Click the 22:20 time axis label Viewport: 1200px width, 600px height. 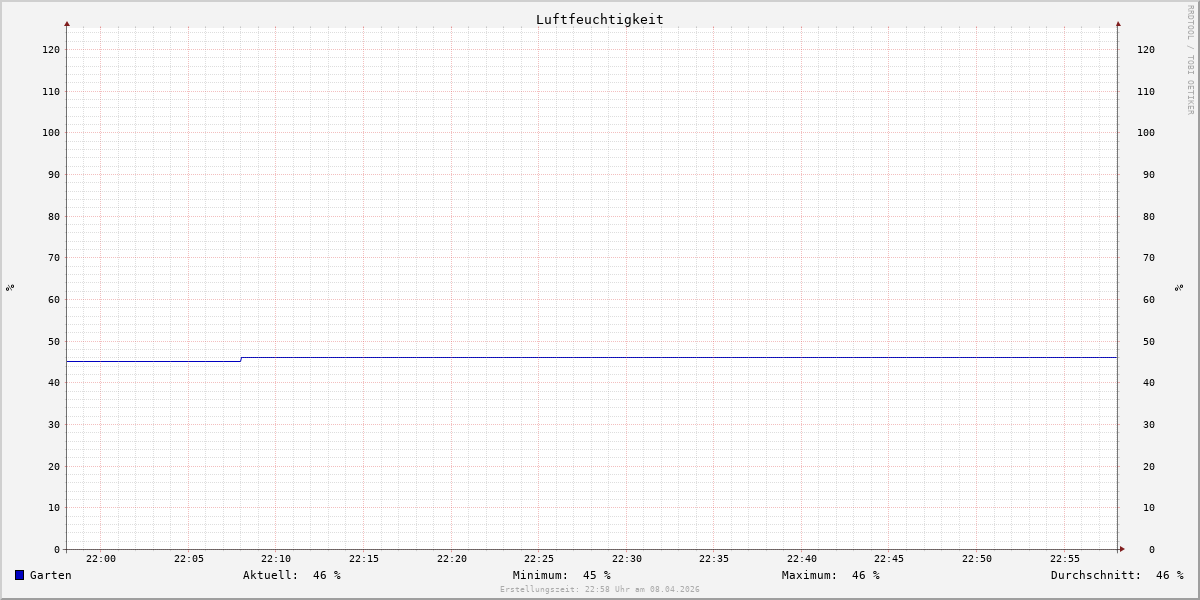(x=452, y=559)
